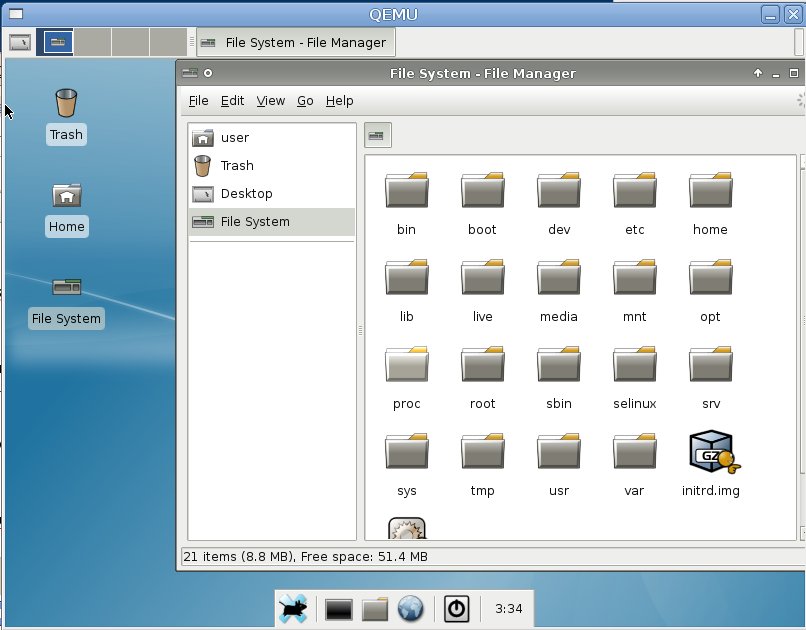Open the dev folder icon

(558, 190)
